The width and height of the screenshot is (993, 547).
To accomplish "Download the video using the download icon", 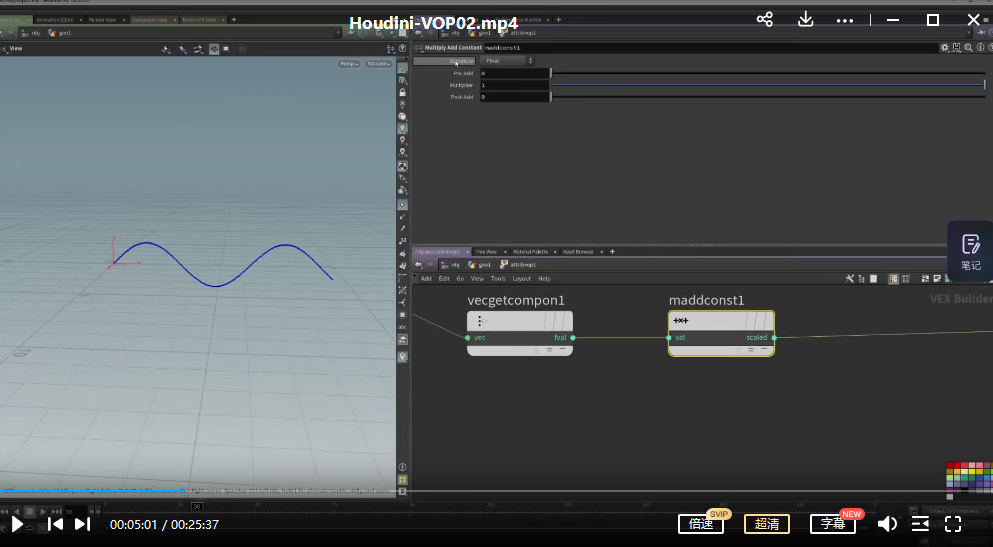I will (x=805, y=20).
